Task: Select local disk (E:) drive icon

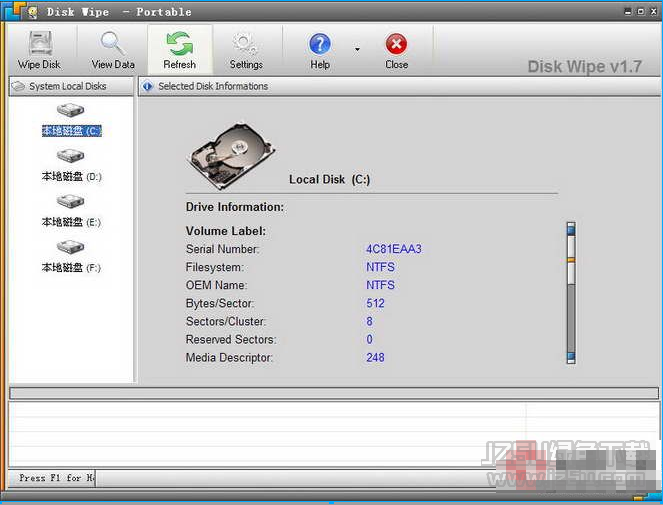Action: click(71, 201)
